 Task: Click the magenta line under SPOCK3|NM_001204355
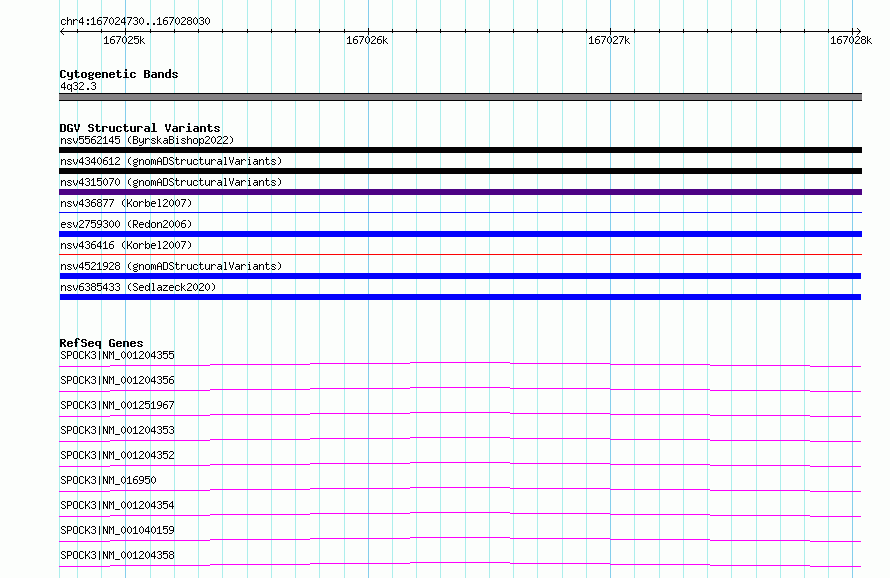tap(460, 365)
